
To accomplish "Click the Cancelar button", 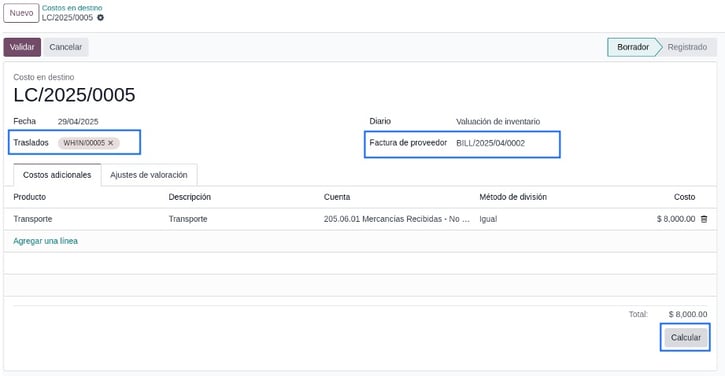I will coord(66,47).
